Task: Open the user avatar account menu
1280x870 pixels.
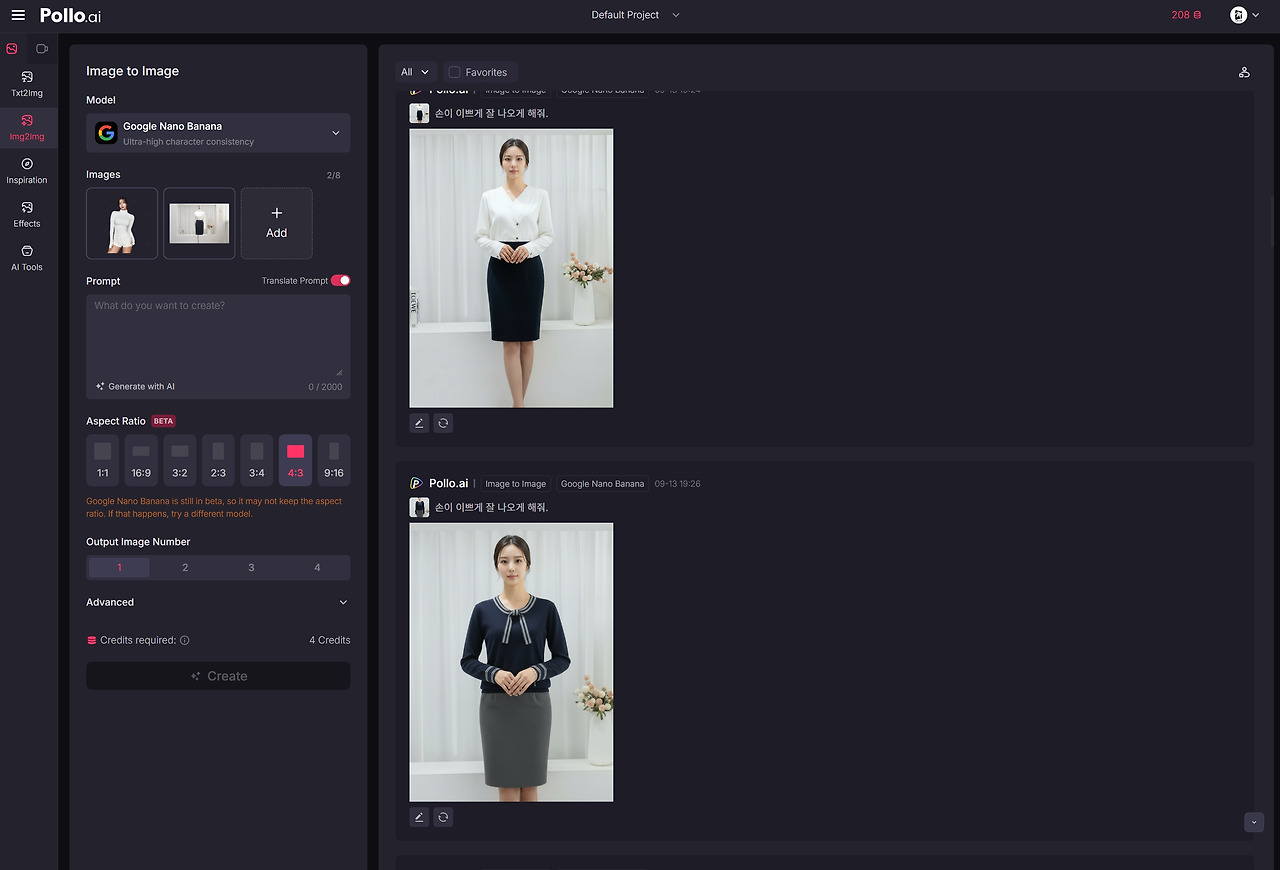Action: click(x=1244, y=15)
